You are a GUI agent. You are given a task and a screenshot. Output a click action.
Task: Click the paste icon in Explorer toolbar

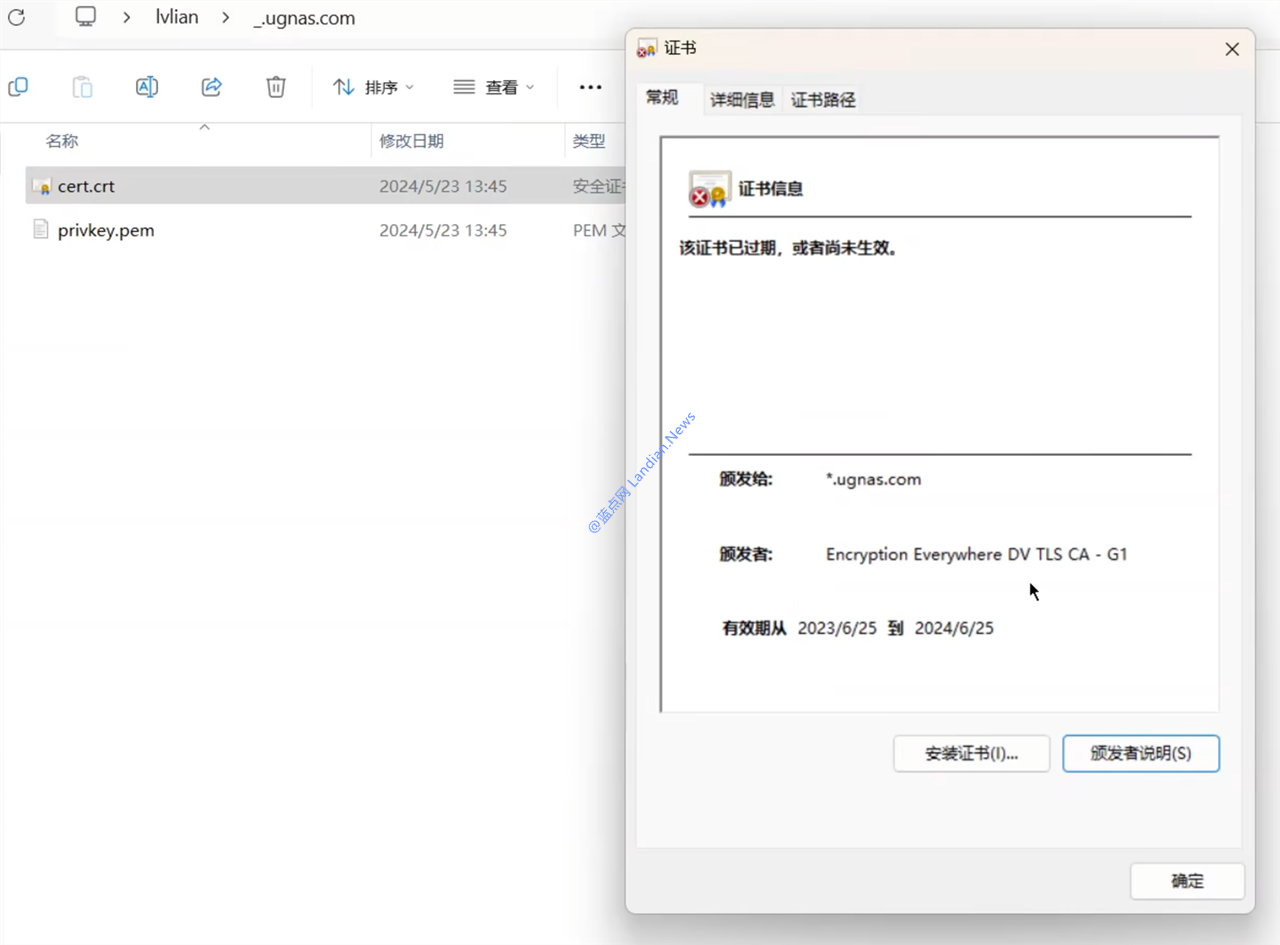click(82, 87)
